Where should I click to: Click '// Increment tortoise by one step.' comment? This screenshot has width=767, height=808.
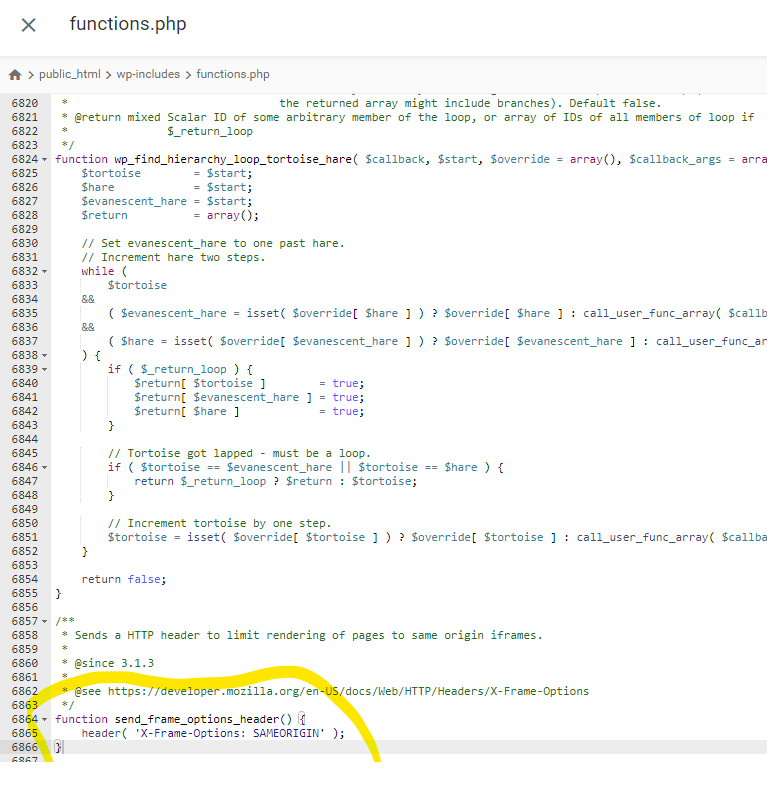pyautogui.click(x=220, y=523)
